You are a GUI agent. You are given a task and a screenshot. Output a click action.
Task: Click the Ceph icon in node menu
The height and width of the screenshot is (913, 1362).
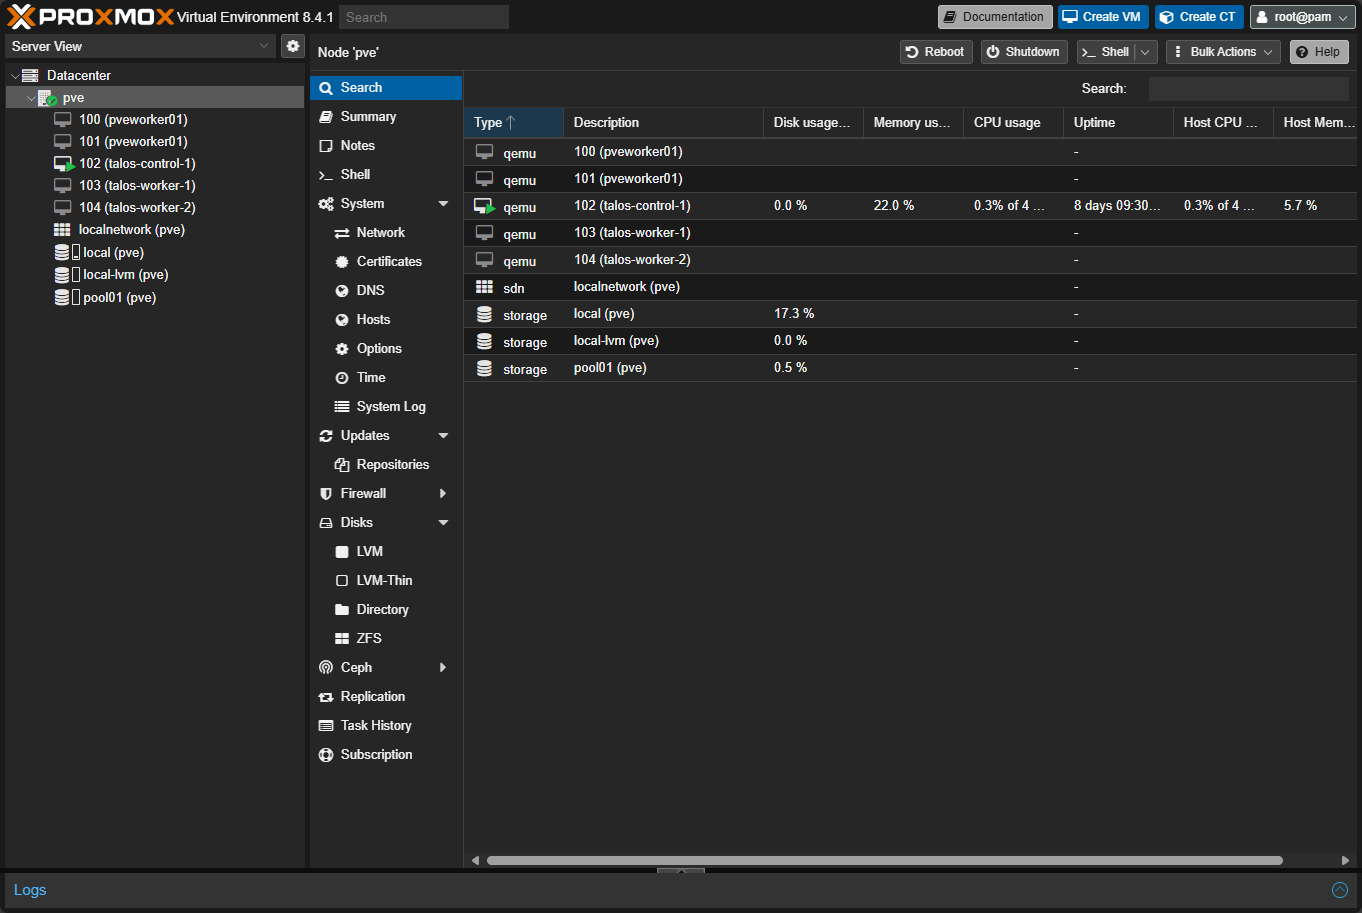pyautogui.click(x=326, y=668)
